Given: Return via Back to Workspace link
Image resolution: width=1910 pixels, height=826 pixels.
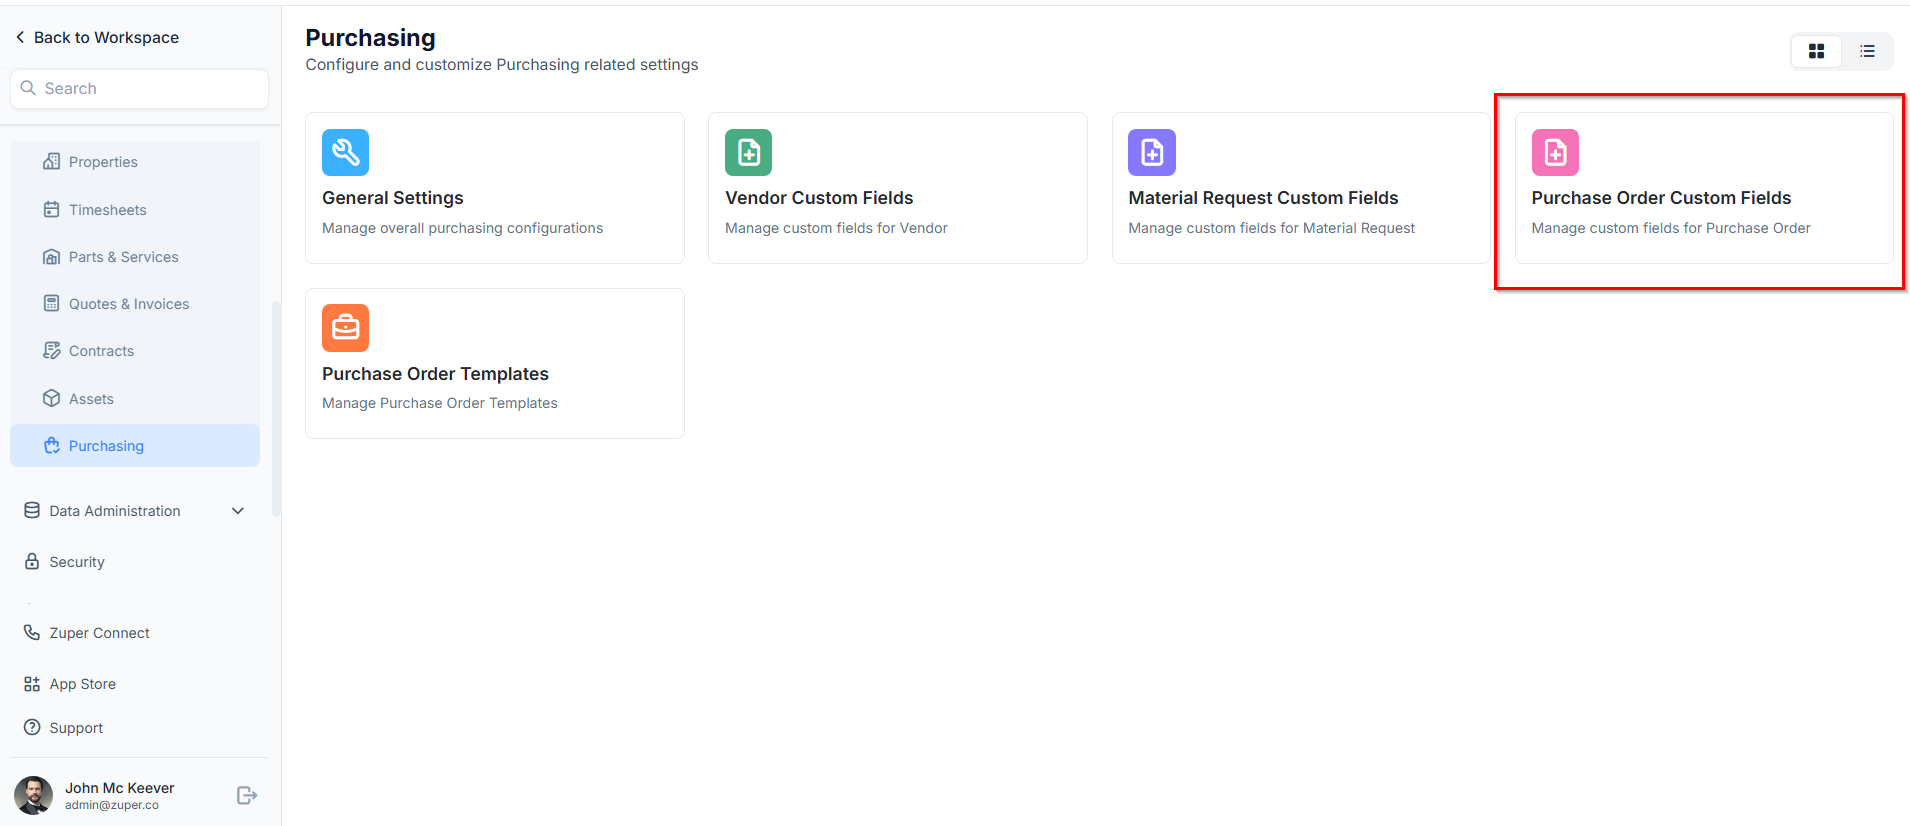Looking at the screenshot, I should 106,37.
